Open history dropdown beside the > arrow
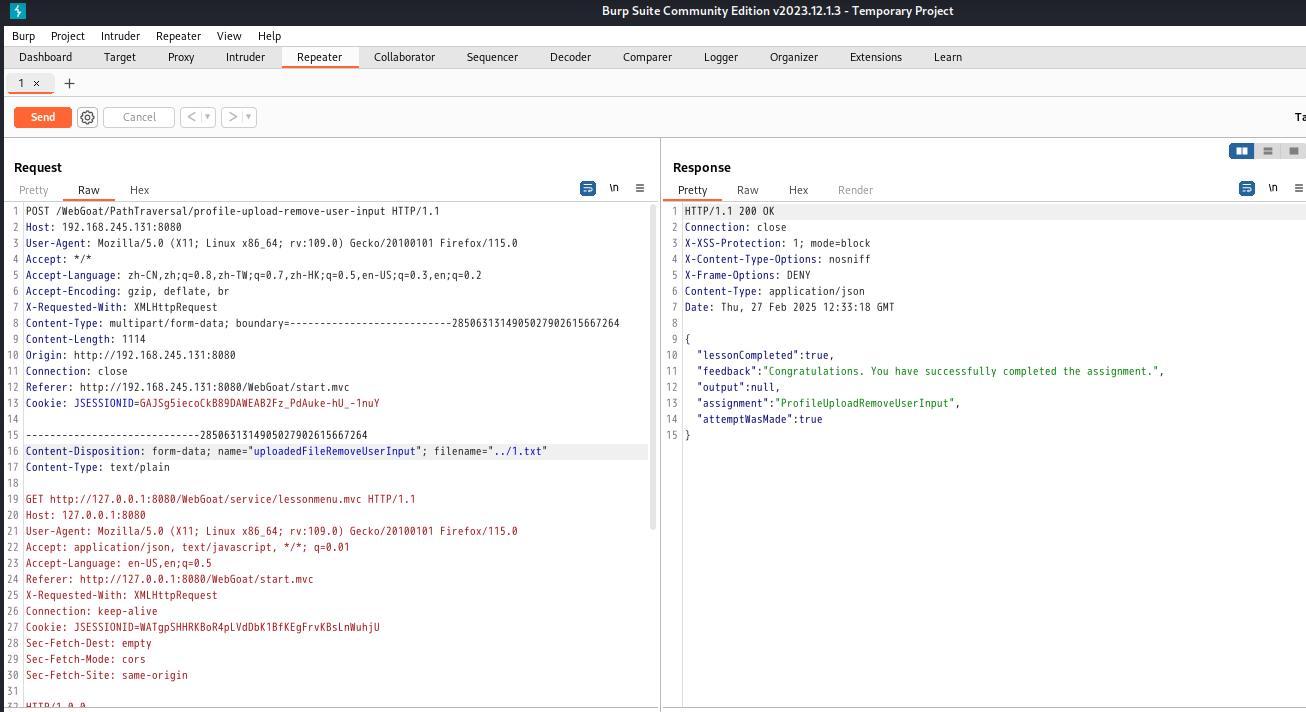The height and width of the screenshot is (712, 1306). point(249,117)
